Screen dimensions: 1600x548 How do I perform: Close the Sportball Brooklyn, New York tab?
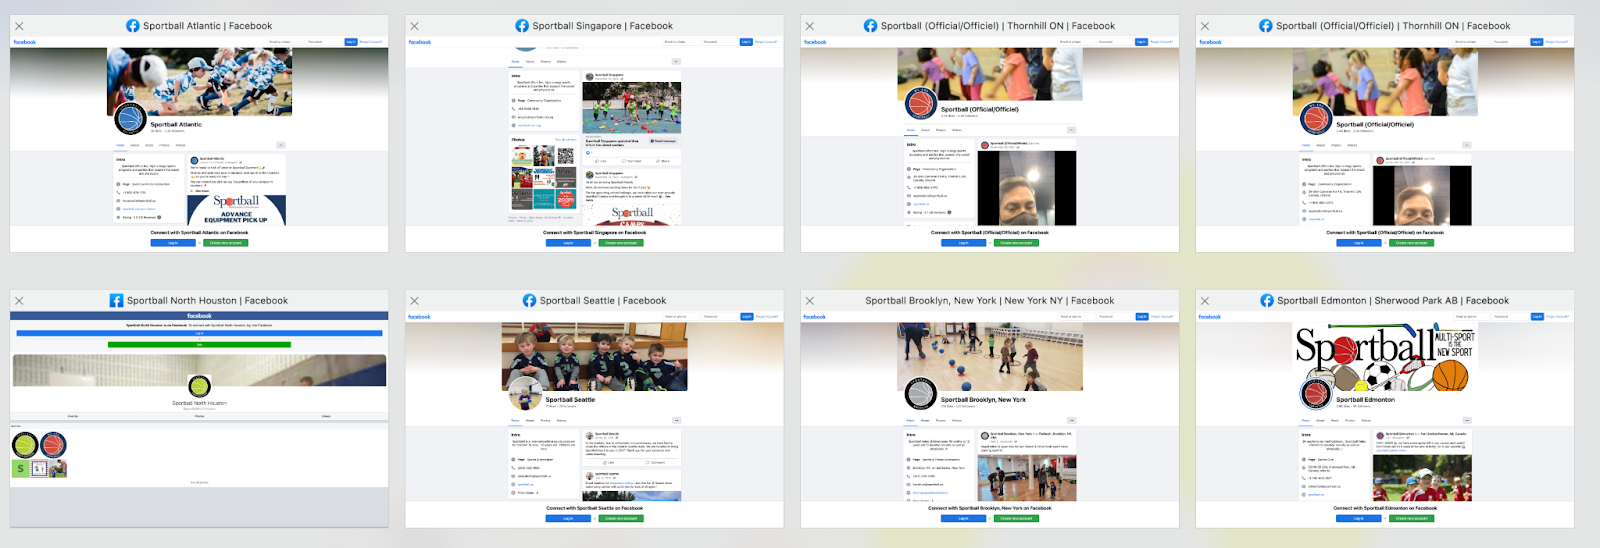(x=809, y=301)
